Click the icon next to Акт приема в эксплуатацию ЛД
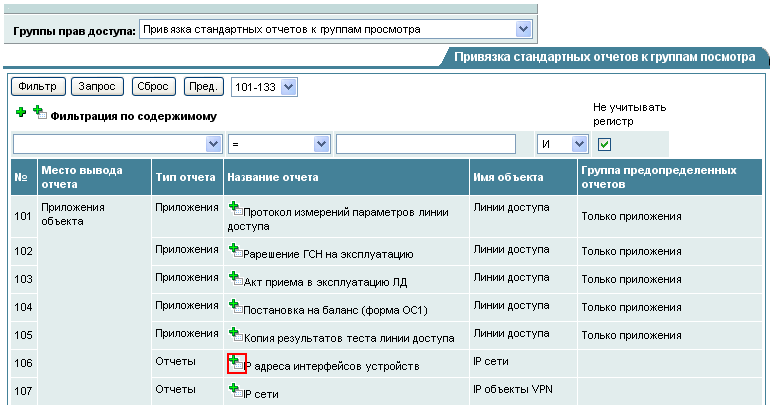 pos(235,278)
